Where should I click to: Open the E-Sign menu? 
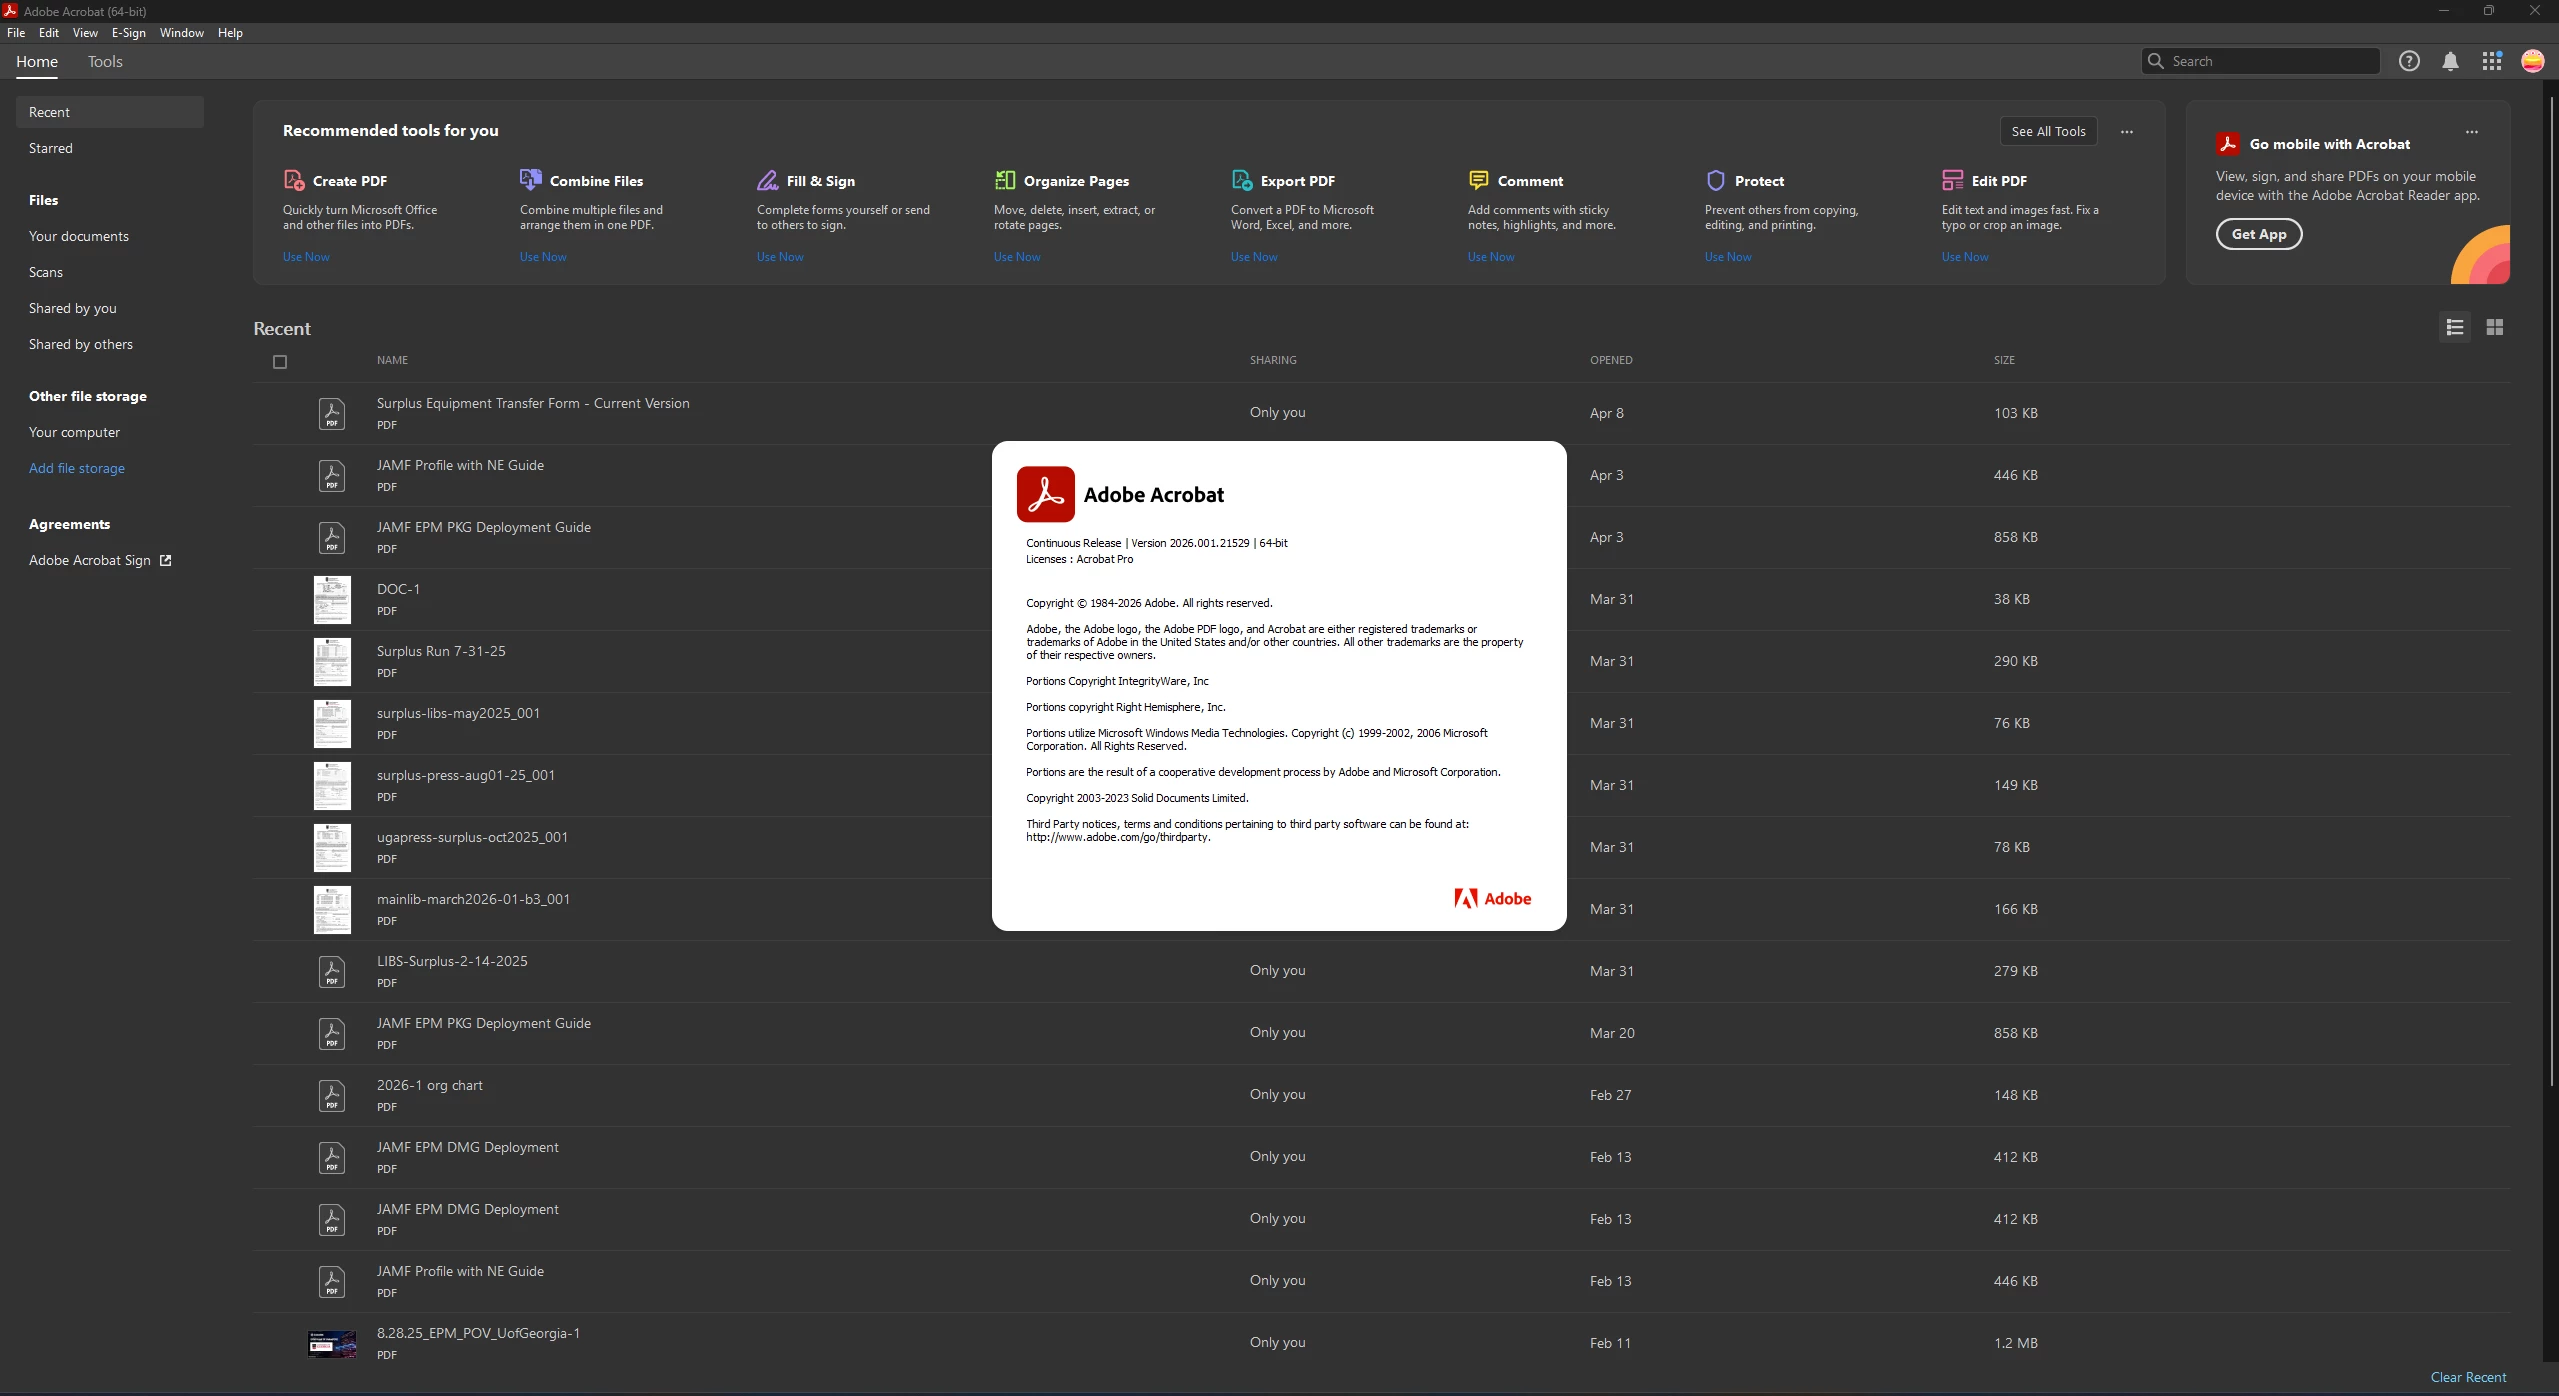click(129, 33)
